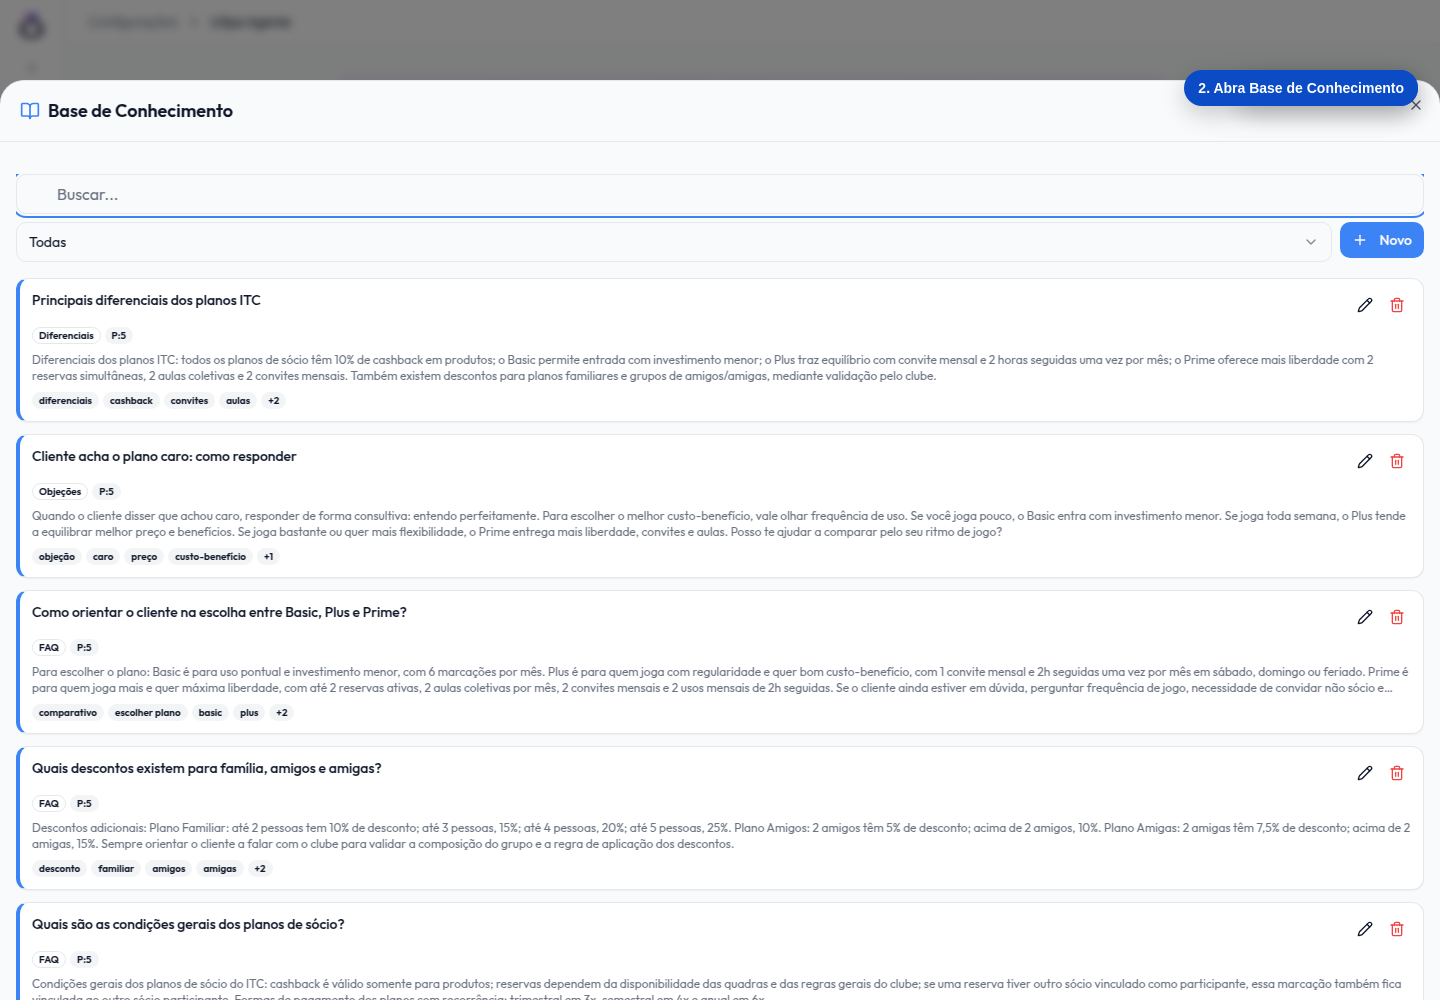Open 'Quais descontos existem para família' title
The image size is (1440, 1000).
tap(206, 768)
